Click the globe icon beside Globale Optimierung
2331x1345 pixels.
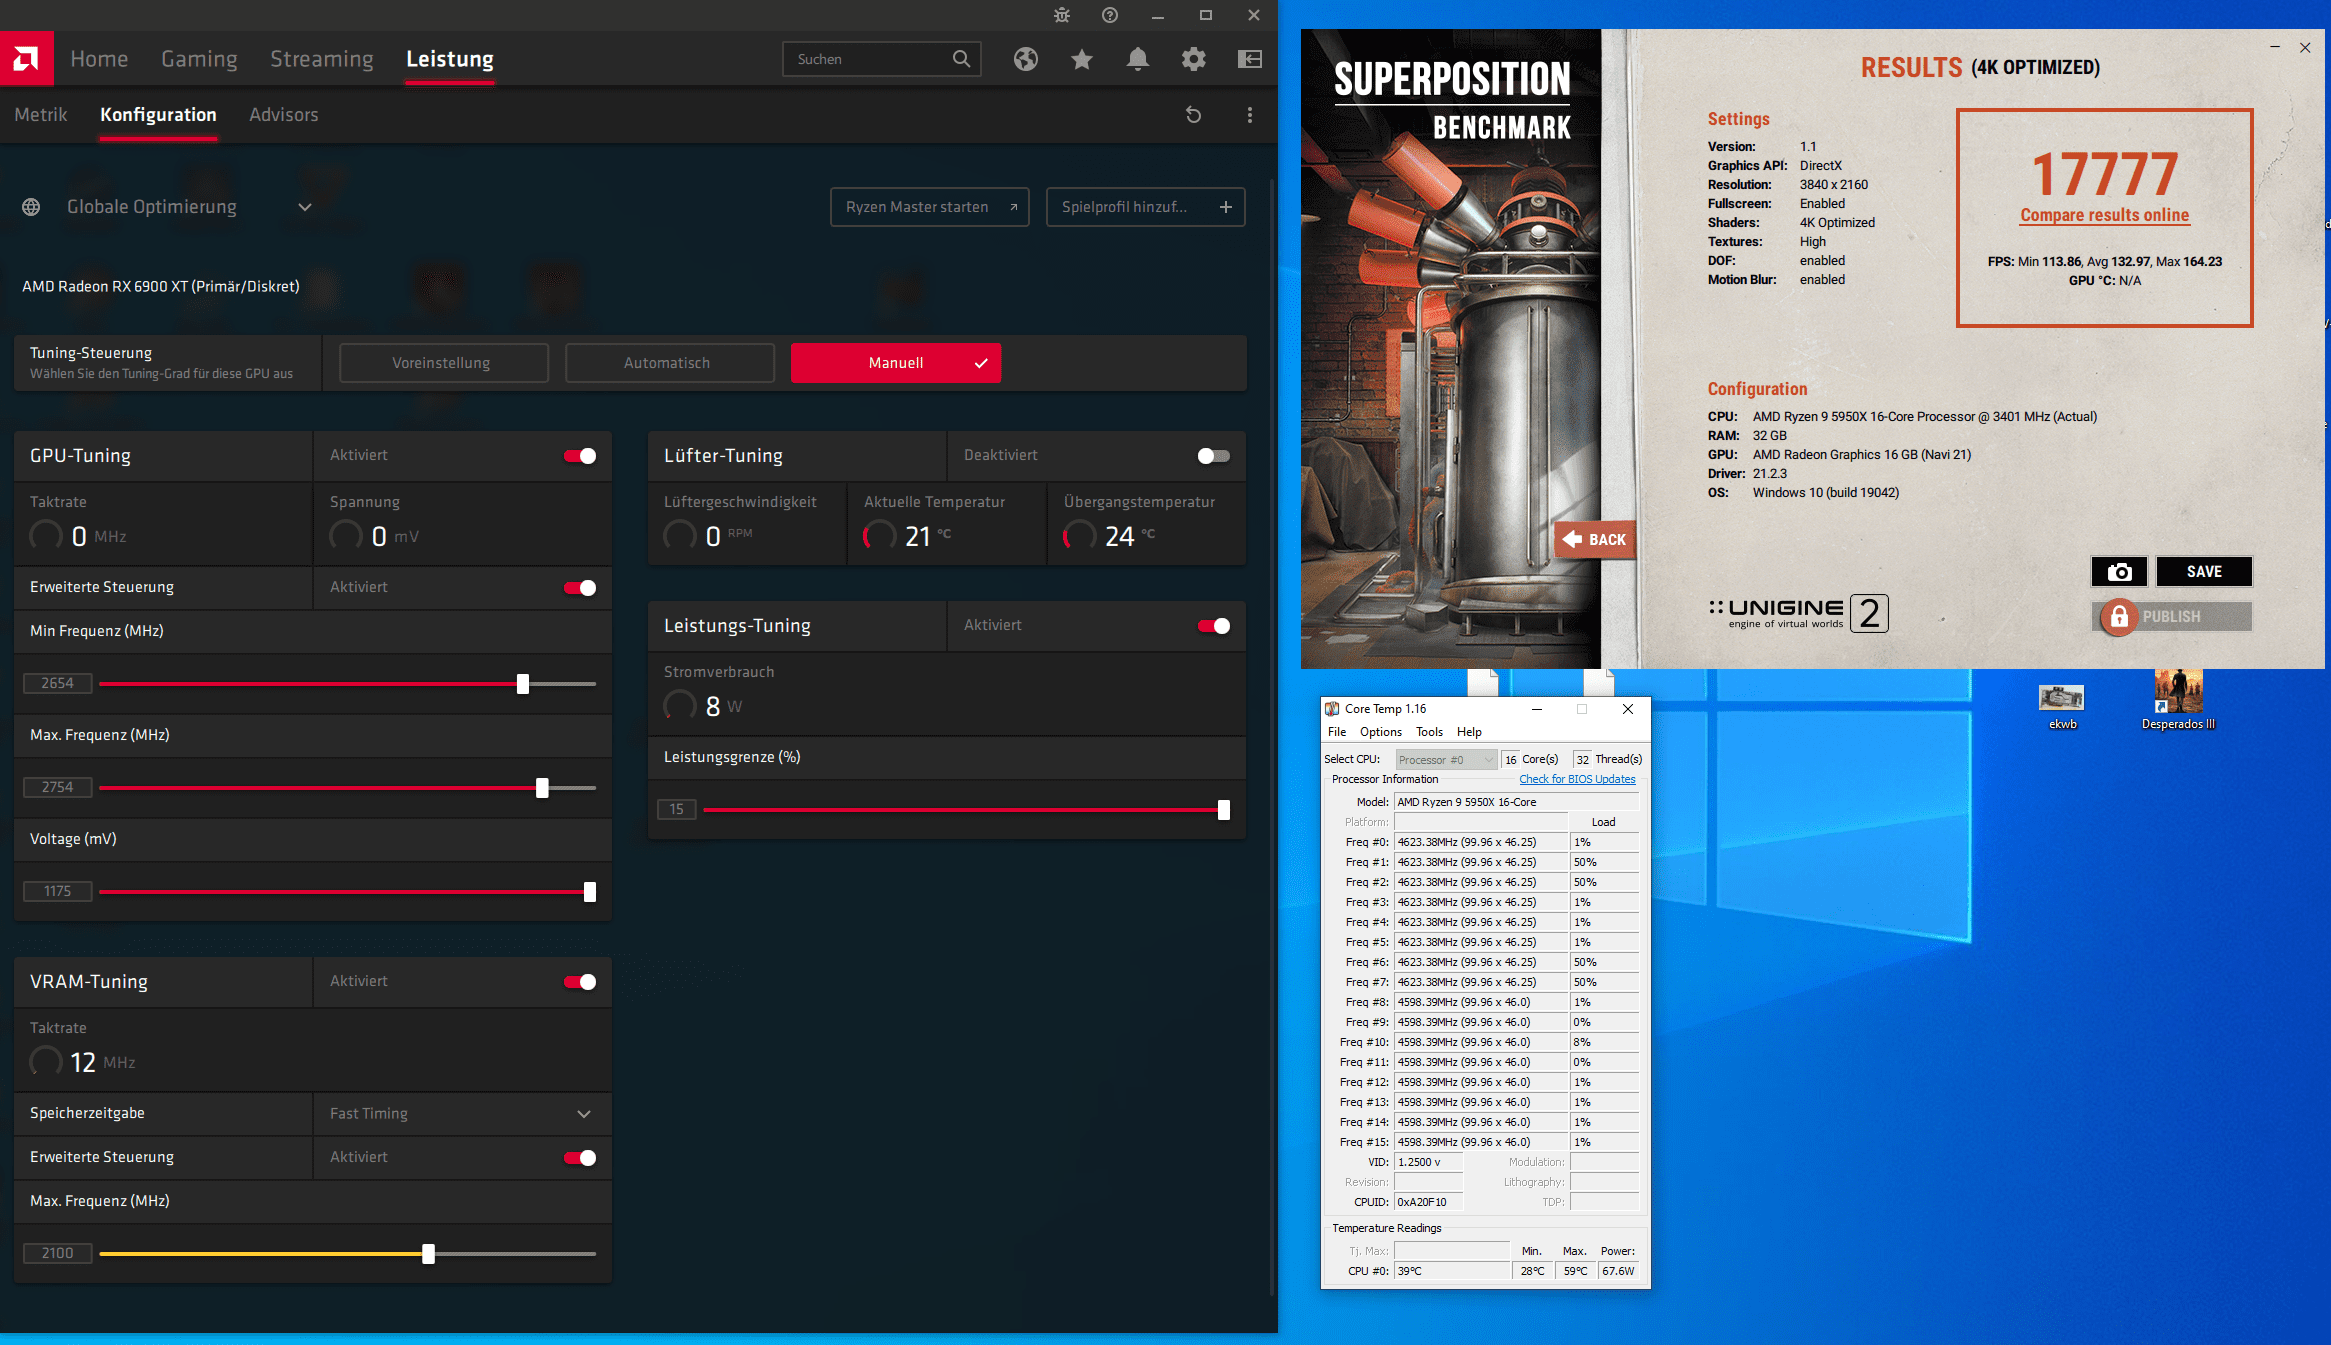click(x=31, y=207)
